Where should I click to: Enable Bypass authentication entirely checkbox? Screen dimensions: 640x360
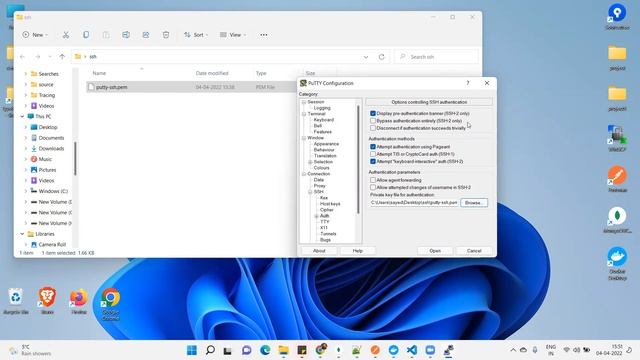click(373, 121)
